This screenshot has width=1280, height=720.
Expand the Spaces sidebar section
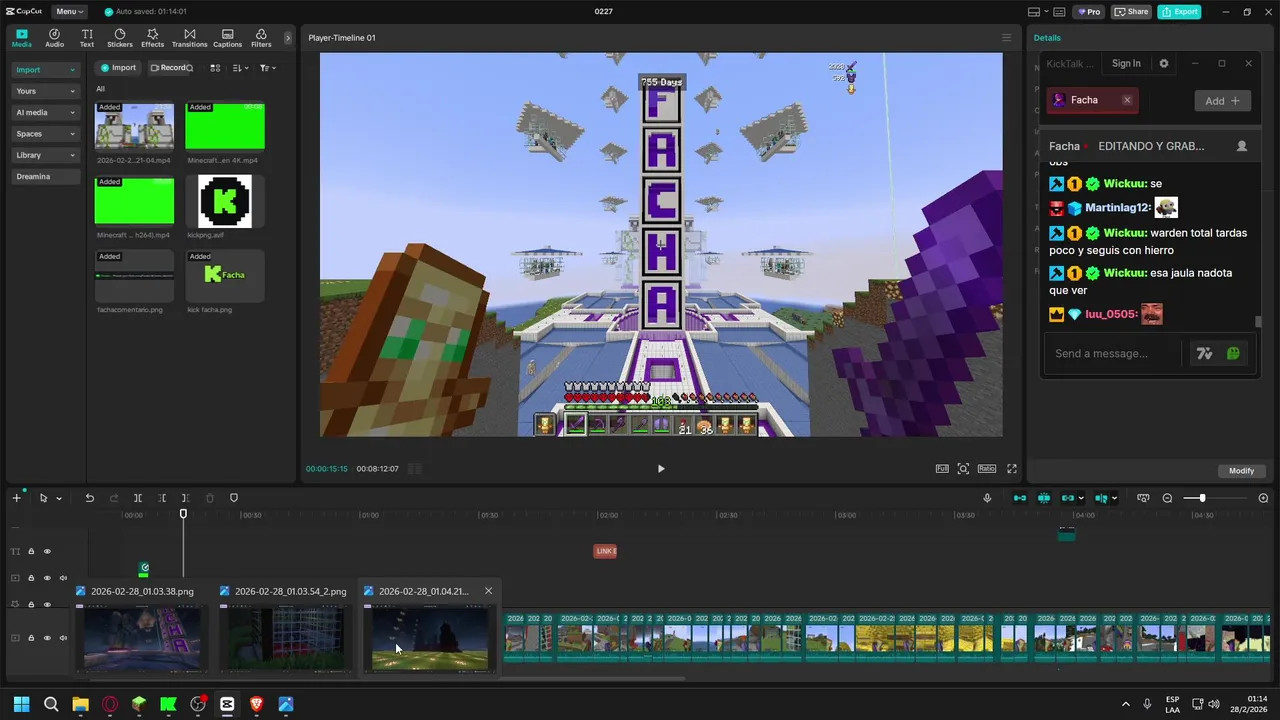45,134
